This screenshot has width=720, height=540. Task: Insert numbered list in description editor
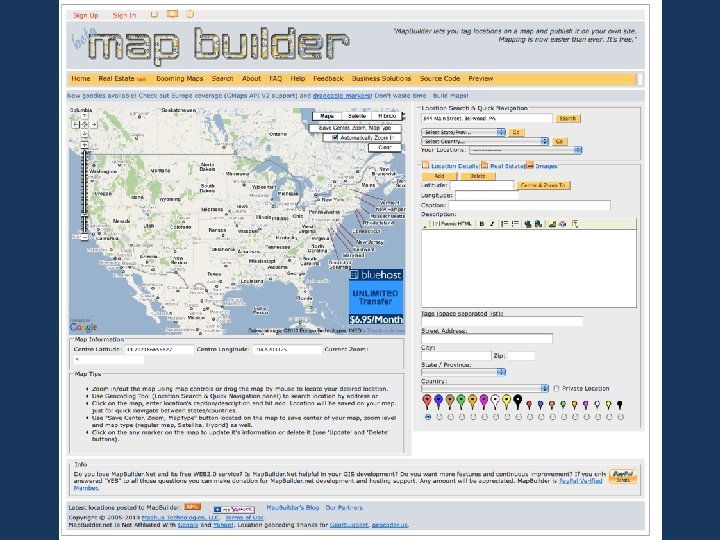[504, 224]
